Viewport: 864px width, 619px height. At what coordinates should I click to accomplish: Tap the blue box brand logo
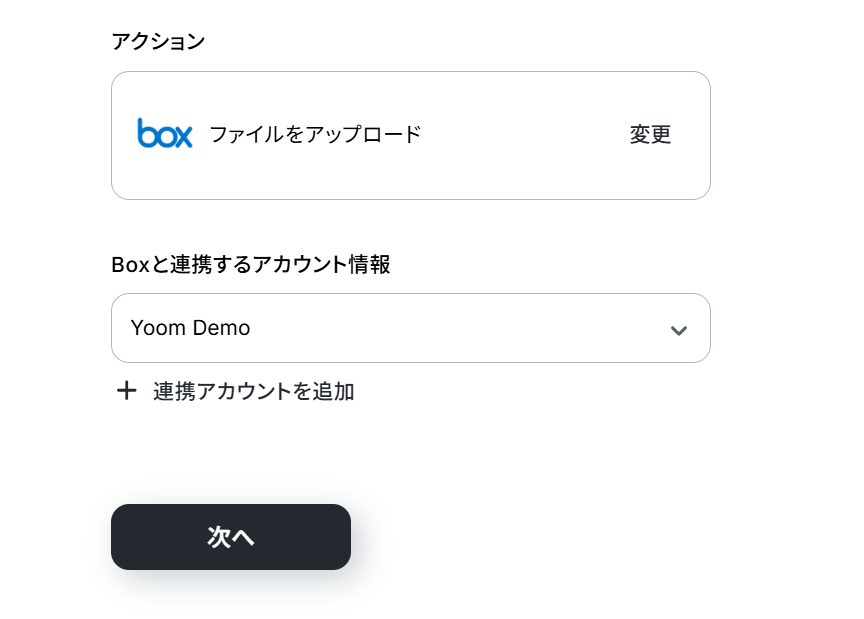click(165, 134)
